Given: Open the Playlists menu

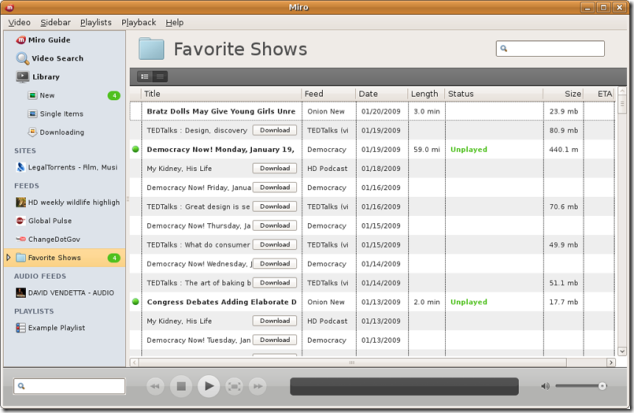Looking at the screenshot, I should click(96, 23).
